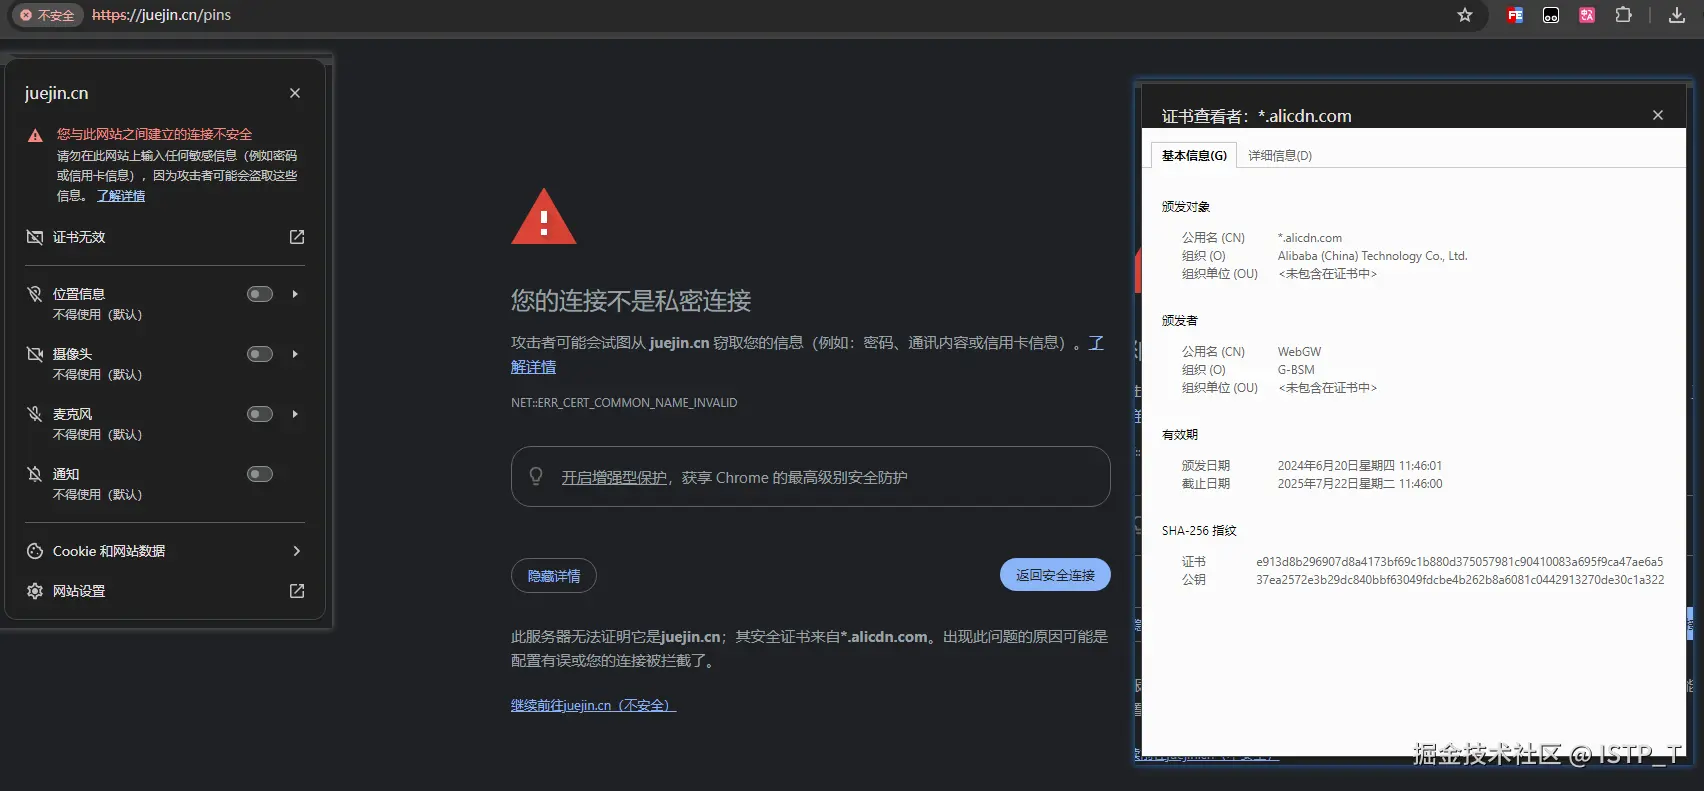Click the gear icon beside 网站设置
The image size is (1704, 791).
coord(35,591)
